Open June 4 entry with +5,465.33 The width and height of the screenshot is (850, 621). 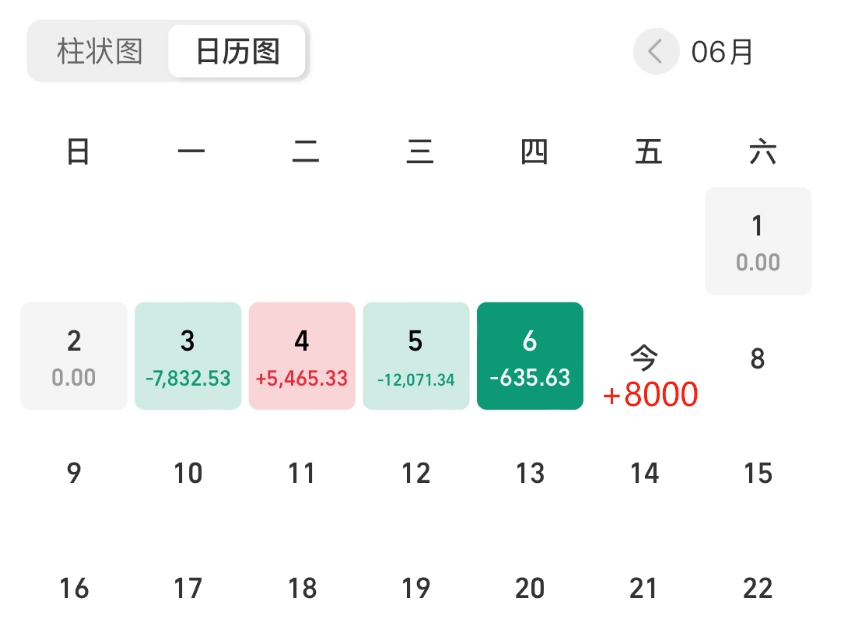tap(302, 356)
